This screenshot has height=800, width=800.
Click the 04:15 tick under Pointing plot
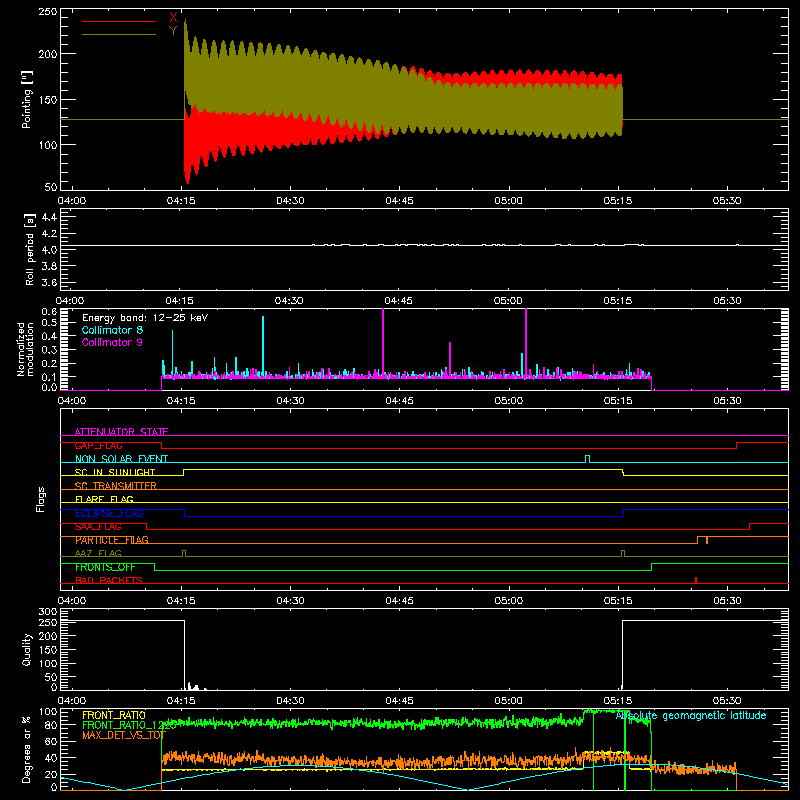[x=181, y=201]
